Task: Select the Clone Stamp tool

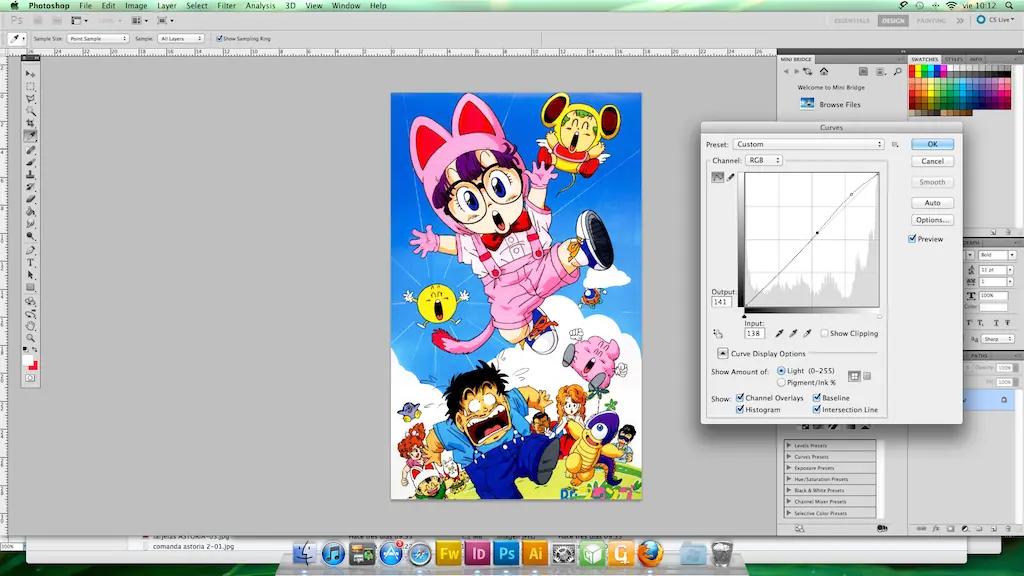Action: pyautogui.click(x=30, y=174)
